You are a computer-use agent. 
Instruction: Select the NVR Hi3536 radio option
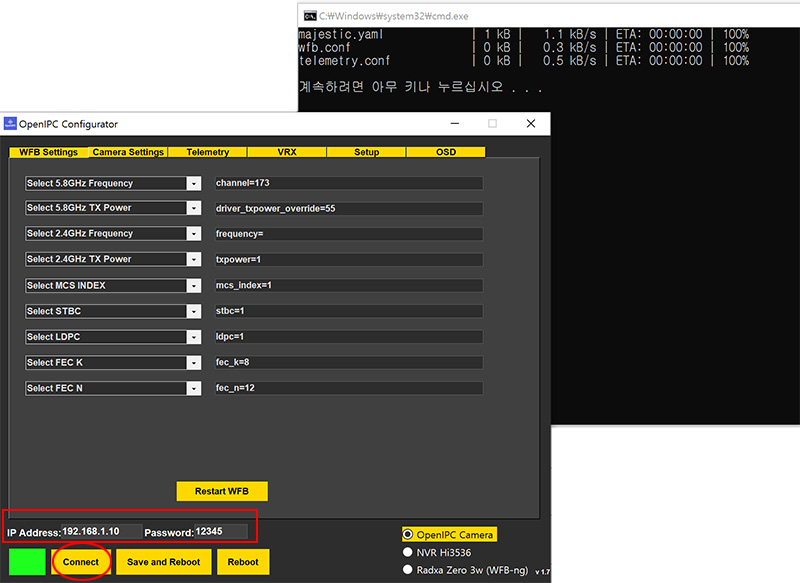408,552
